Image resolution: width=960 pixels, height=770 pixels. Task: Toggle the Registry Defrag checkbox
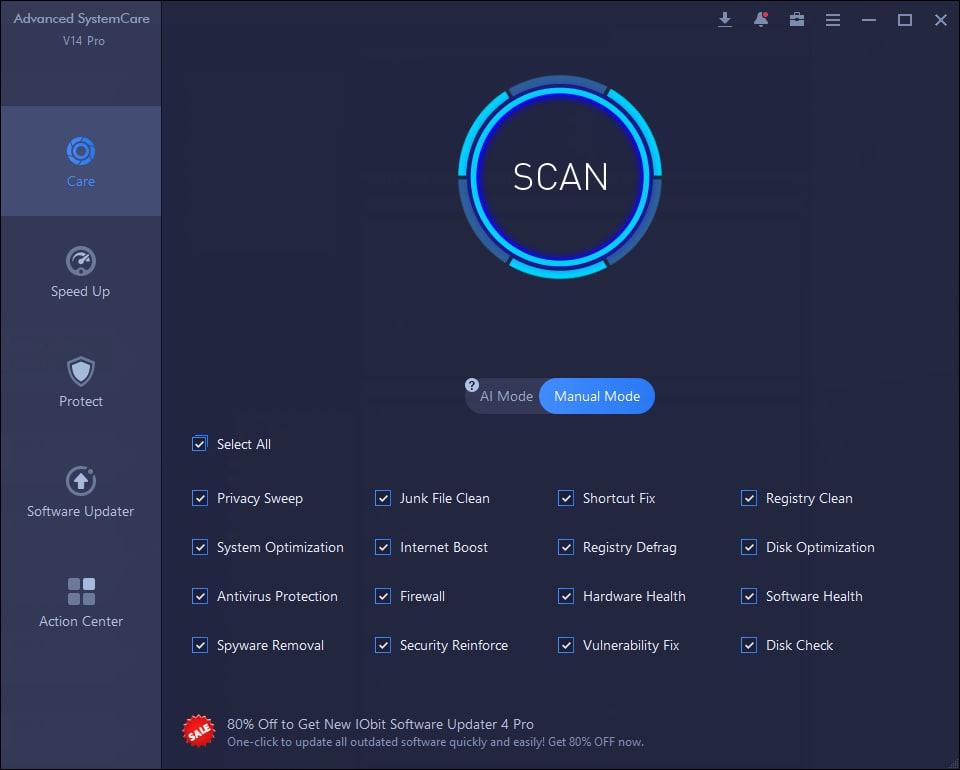(x=566, y=547)
